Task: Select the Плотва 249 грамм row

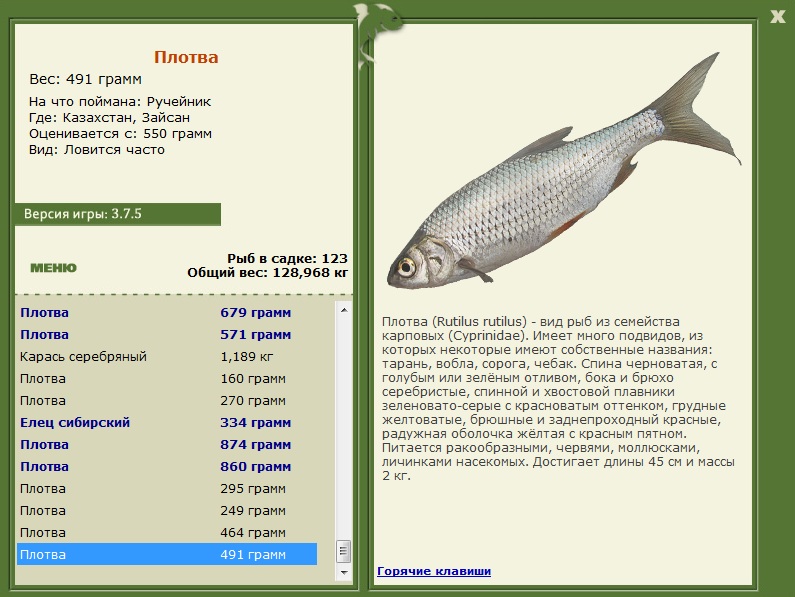Action: pos(167,511)
